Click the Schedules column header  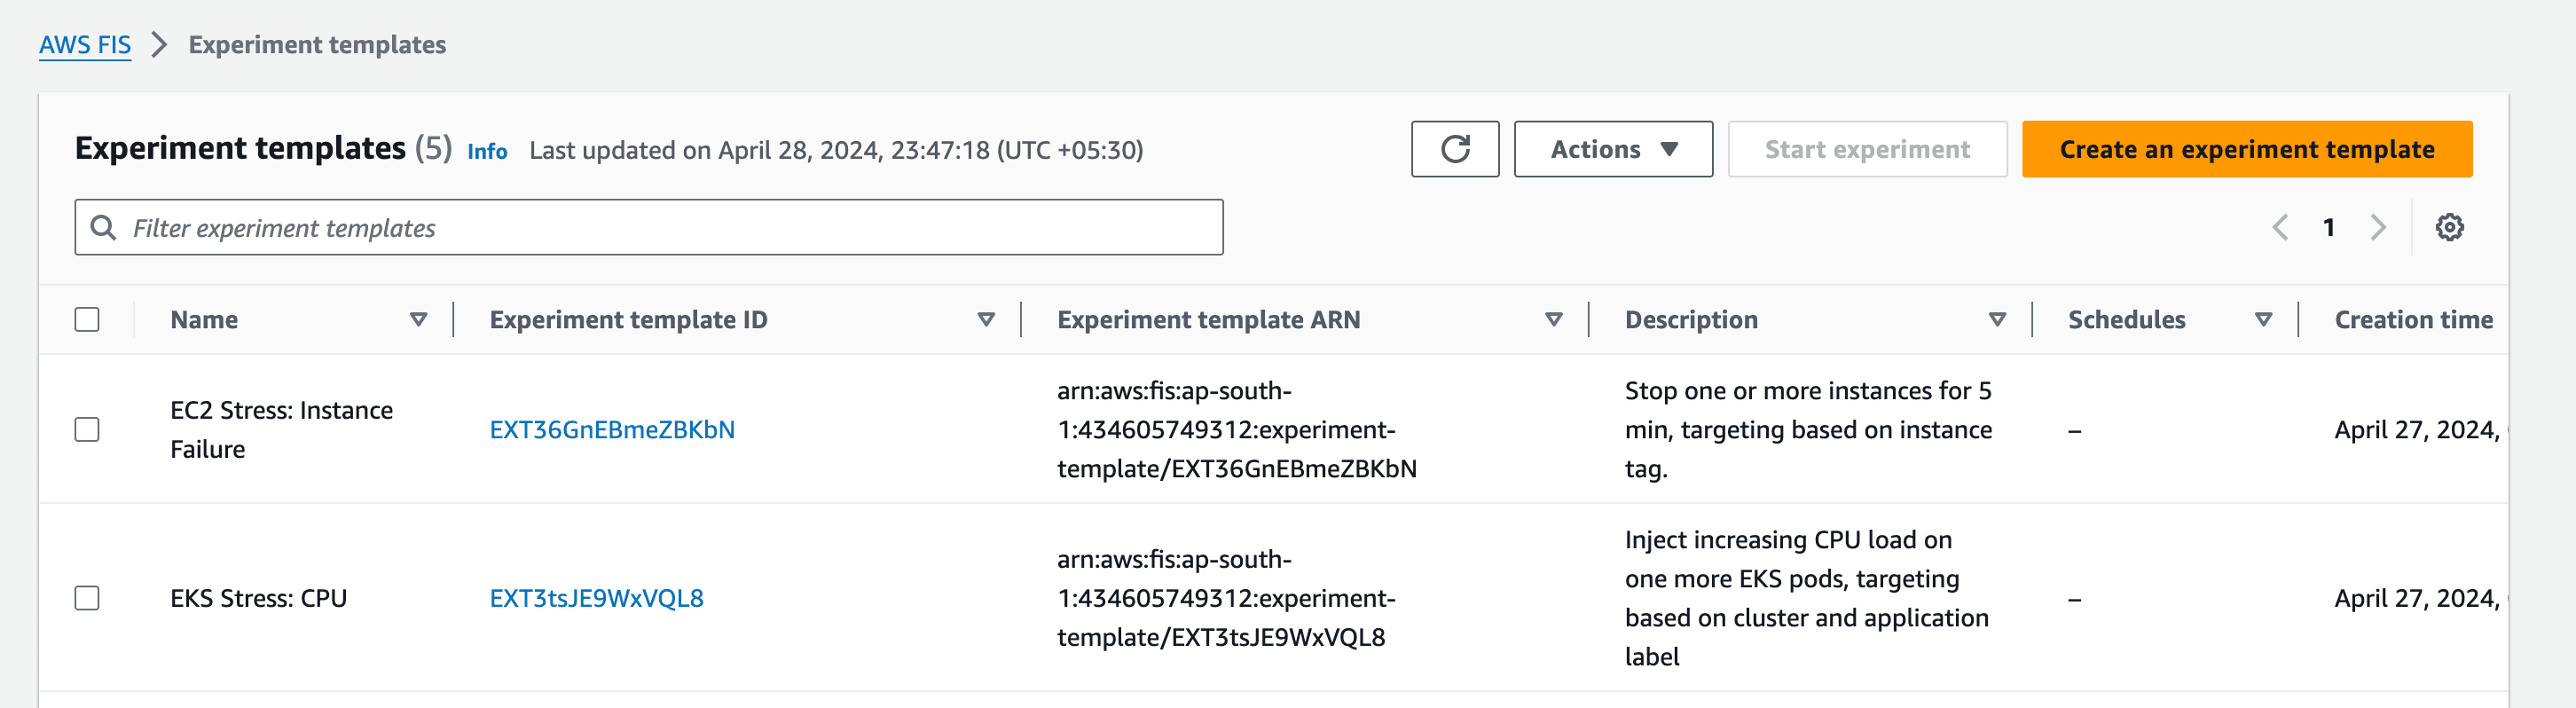pos(2126,319)
